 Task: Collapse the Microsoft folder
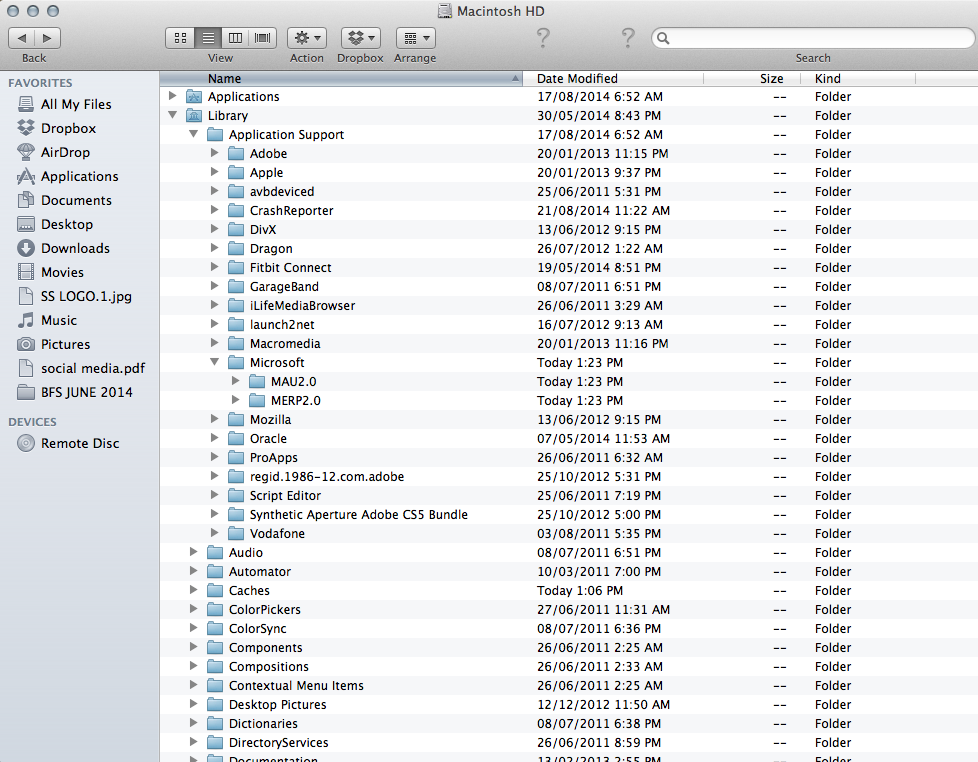(215, 362)
